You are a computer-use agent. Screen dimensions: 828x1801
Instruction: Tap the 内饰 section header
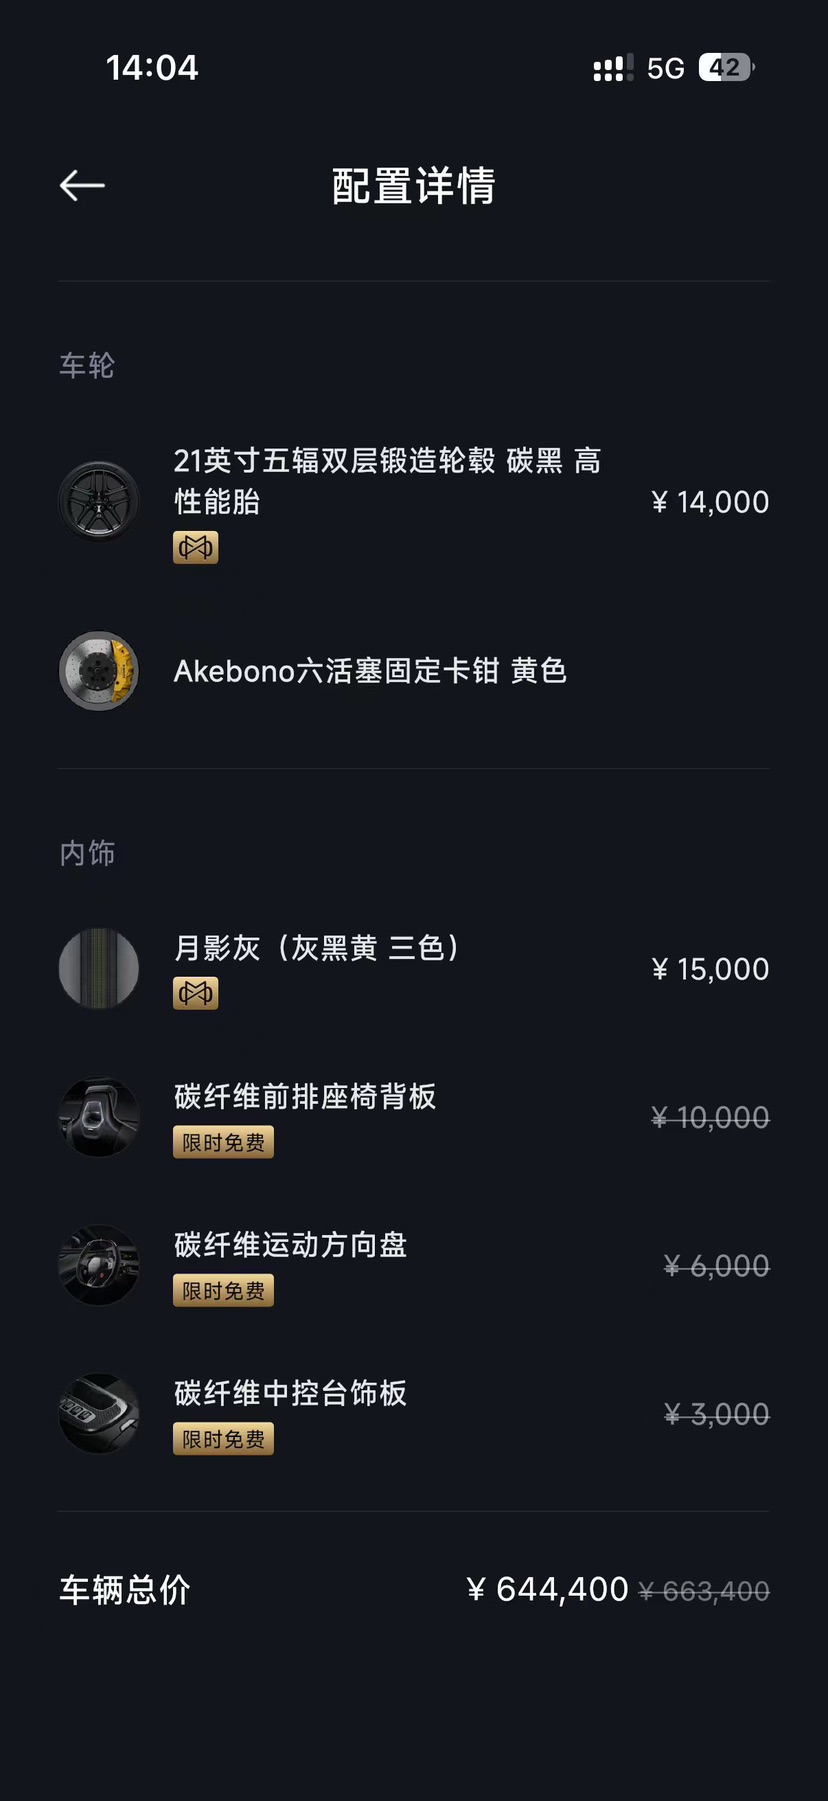pos(87,853)
